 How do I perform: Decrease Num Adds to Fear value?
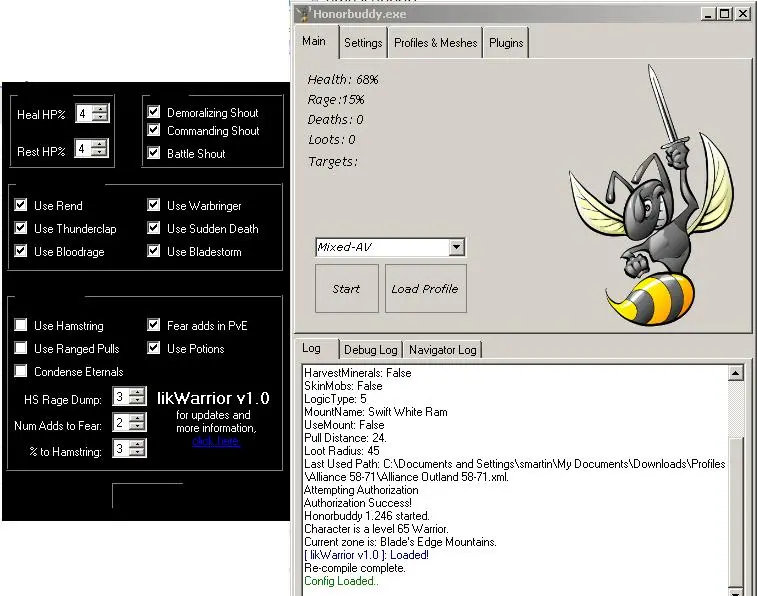click(x=138, y=427)
